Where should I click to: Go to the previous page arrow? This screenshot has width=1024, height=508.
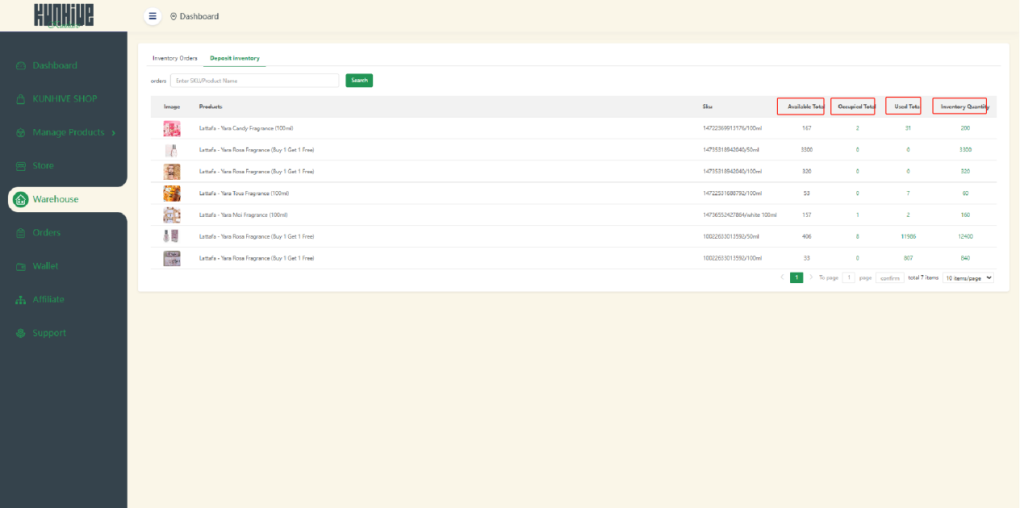(782, 278)
